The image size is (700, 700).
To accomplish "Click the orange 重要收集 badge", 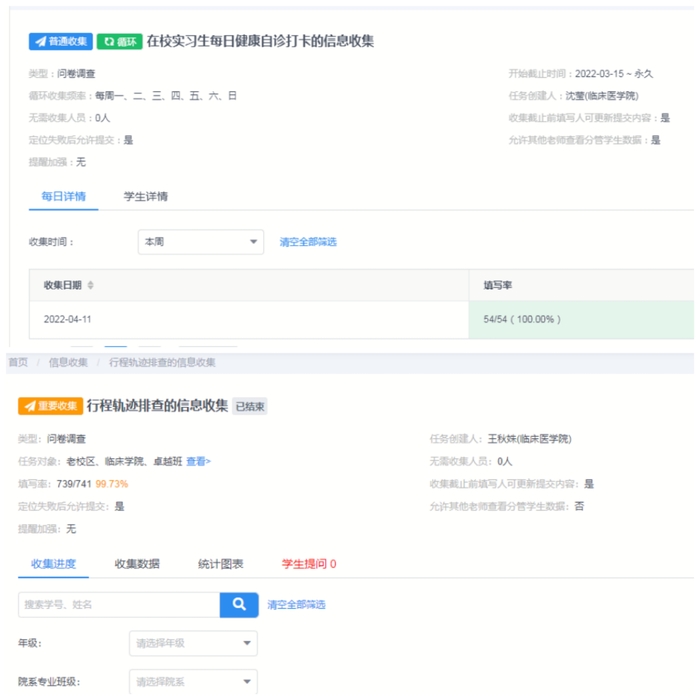I will [50, 406].
